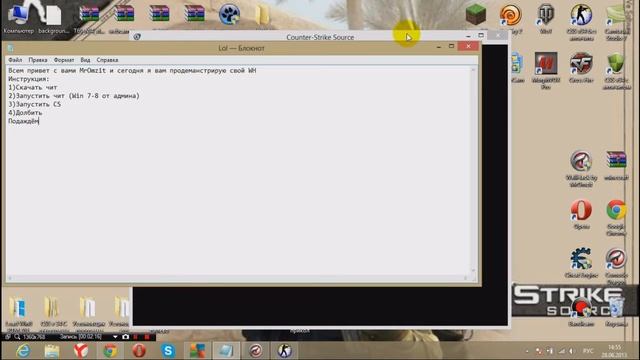The image size is (640, 360).
Task: Open the Вид menu in Notepad
Action: (85, 60)
